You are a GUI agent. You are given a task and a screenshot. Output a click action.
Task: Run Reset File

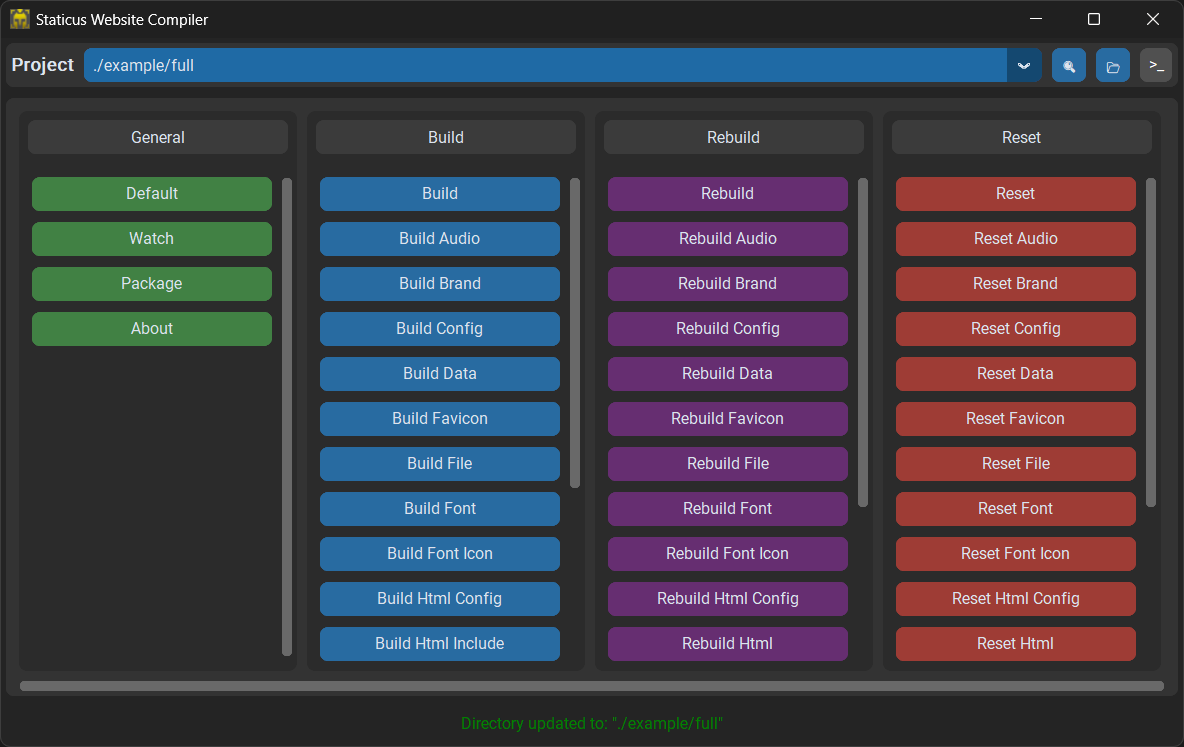pyautogui.click(x=1016, y=464)
